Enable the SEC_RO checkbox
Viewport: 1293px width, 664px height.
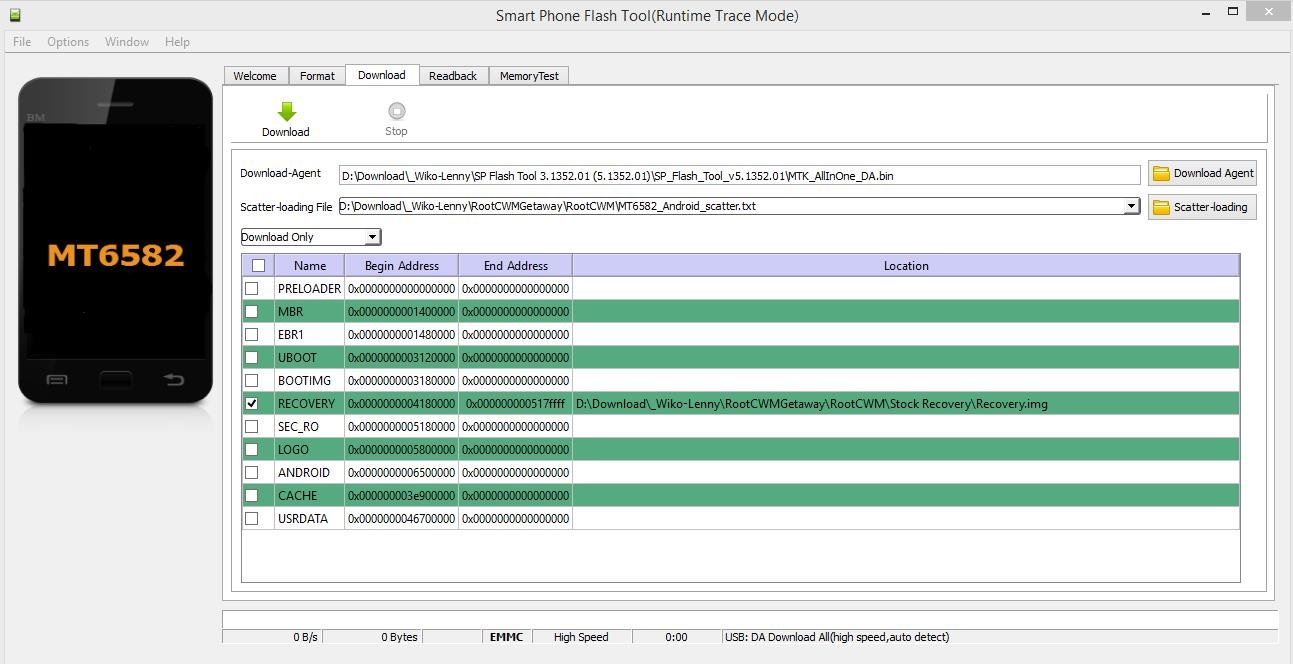(x=252, y=426)
